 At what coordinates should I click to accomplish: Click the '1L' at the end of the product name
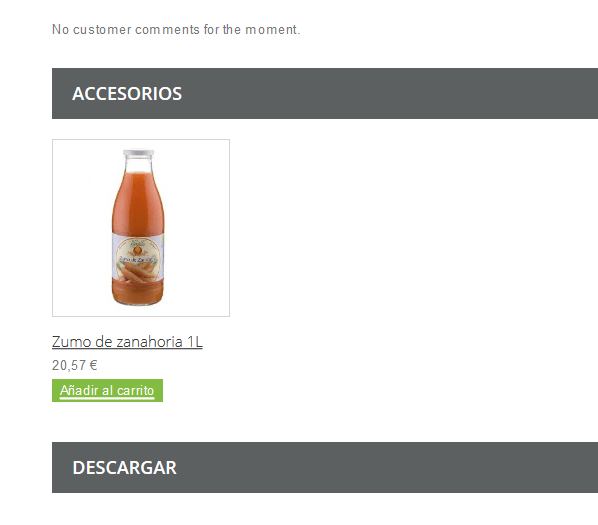195,342
